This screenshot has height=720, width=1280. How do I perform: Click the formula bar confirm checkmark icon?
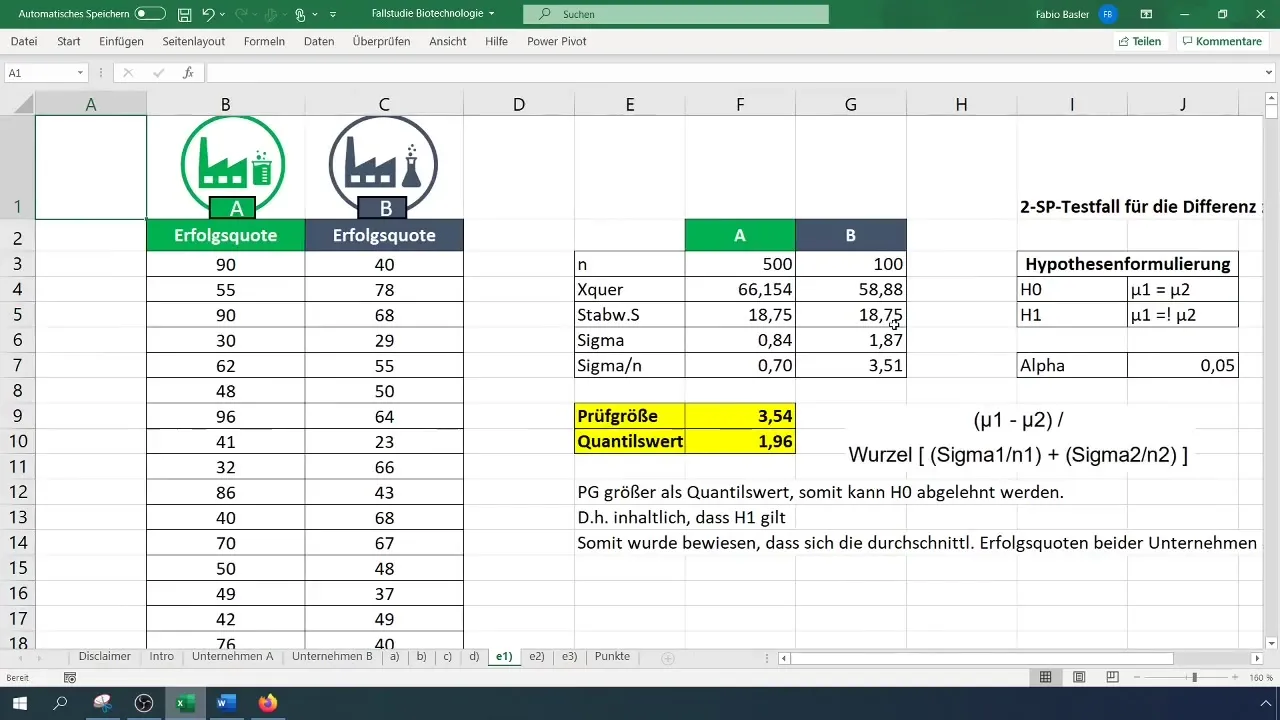coord(158,73)
